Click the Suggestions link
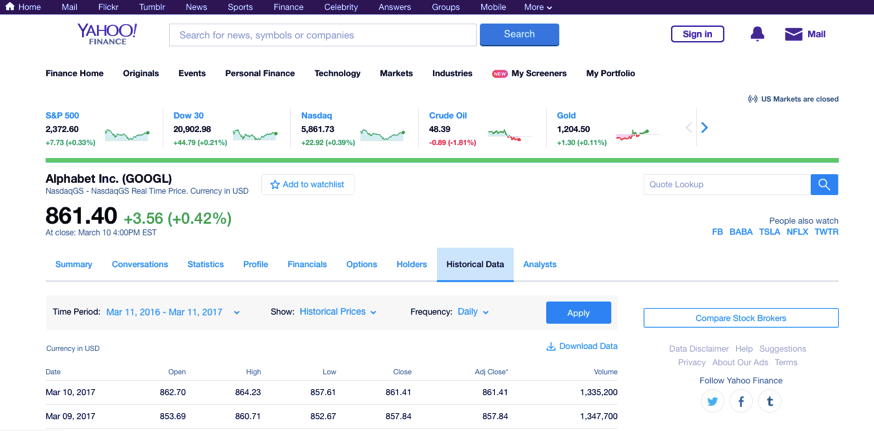Image resolution: width=874 pixels, height=431 pixels. (x=783, y=348)
